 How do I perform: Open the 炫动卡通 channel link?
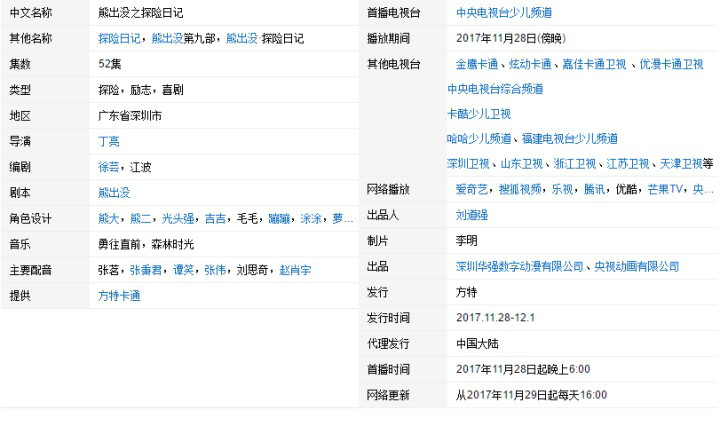tap(530, 64)
